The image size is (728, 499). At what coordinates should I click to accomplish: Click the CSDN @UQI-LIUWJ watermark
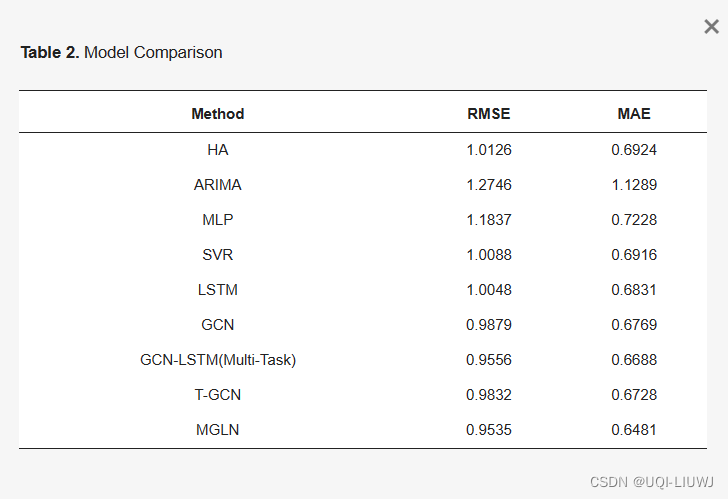(654, 482)
